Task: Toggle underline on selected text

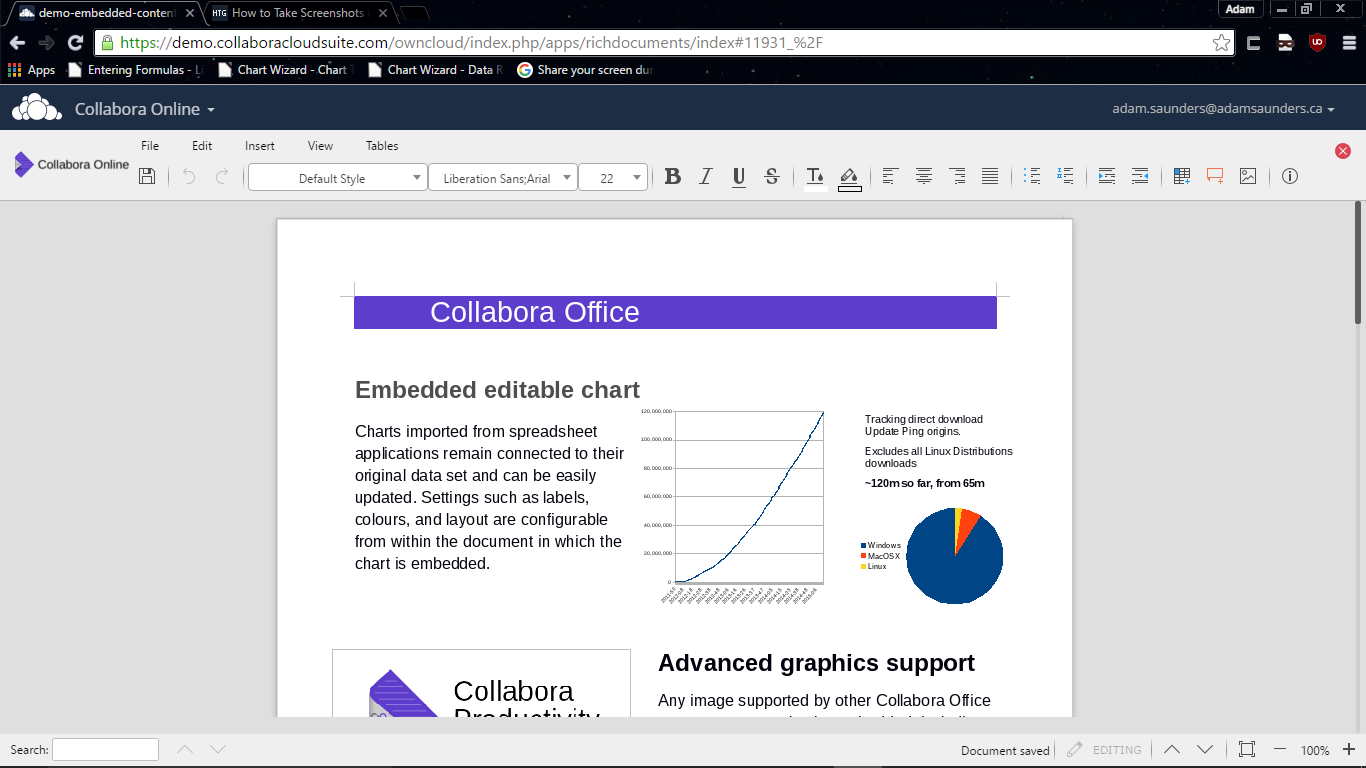Action: coord(738,176)
